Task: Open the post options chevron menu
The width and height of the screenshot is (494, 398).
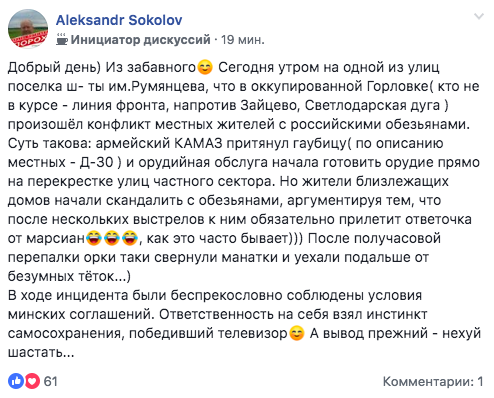Action: (x=479, y=16)
